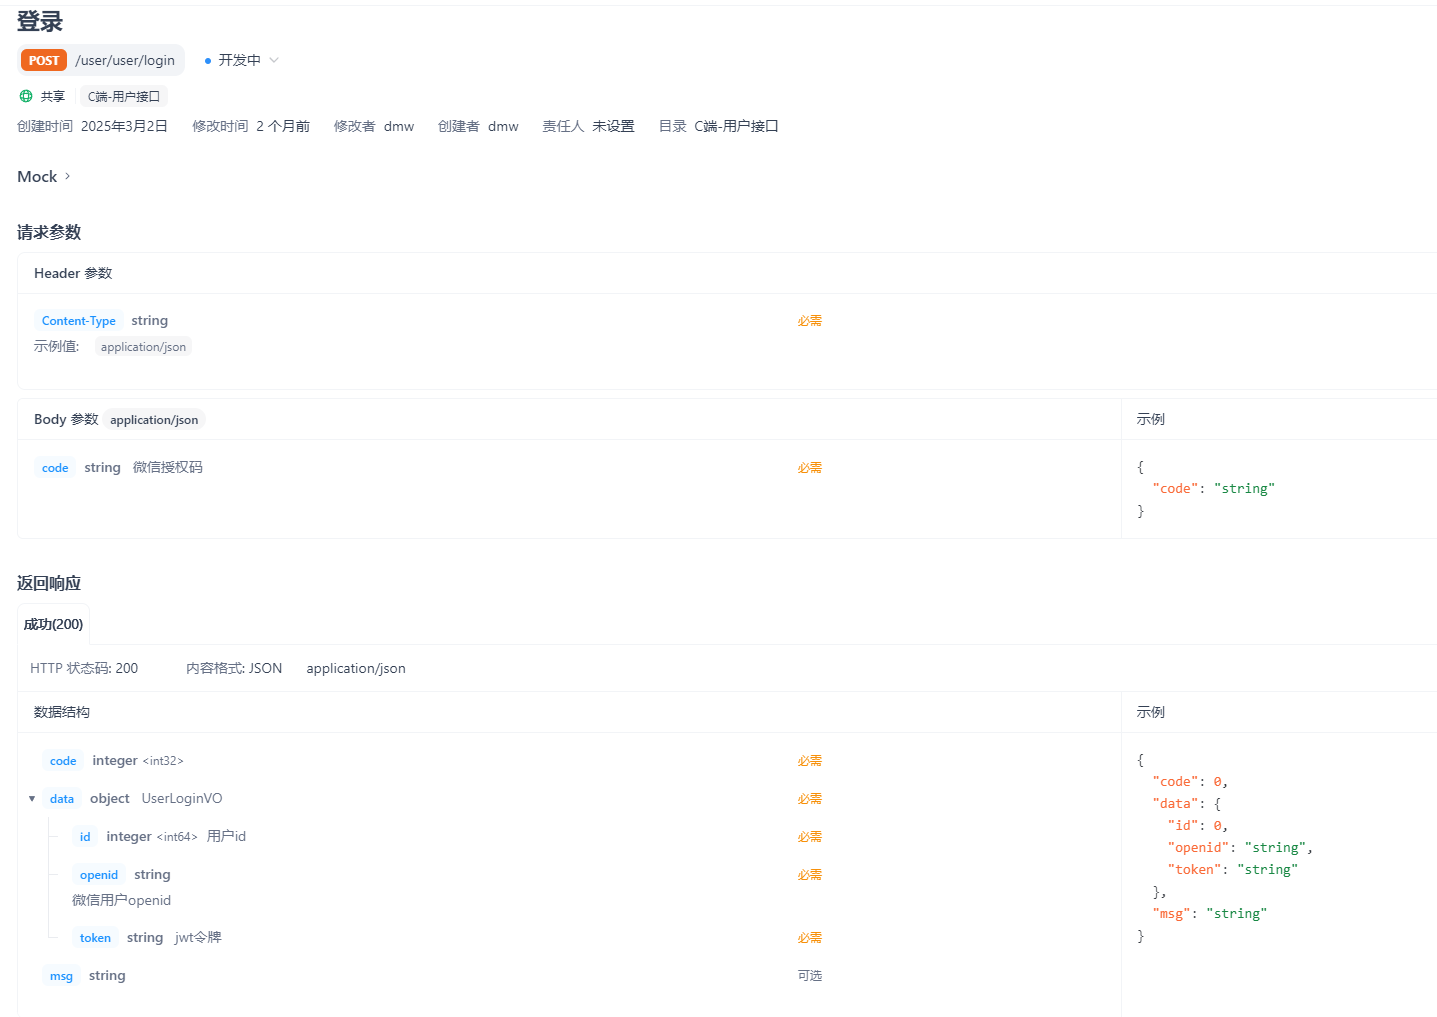Click the 微信用户openid description text
The height and width of the screenshot is (1017, 1437).
[x=121, y=900]
